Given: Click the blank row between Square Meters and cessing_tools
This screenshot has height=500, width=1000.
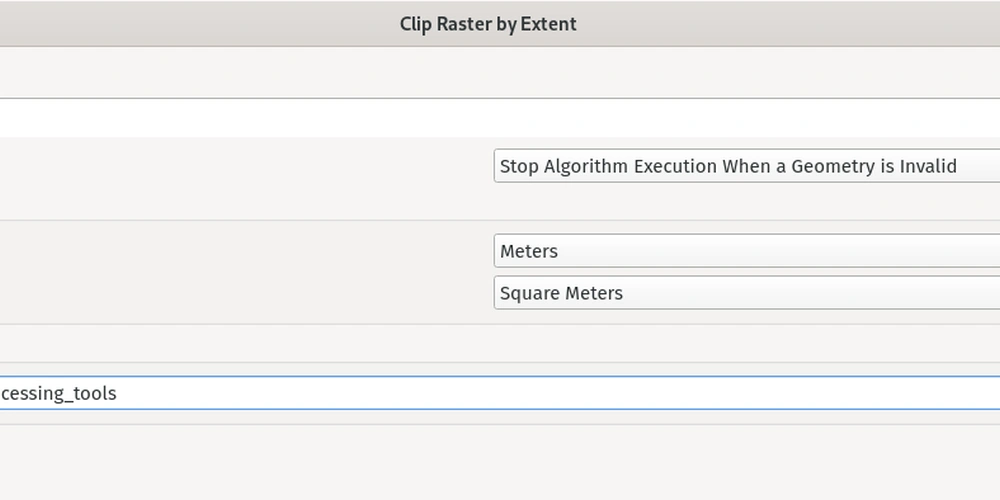Looking at the screenshot, I should pos(500,343).
